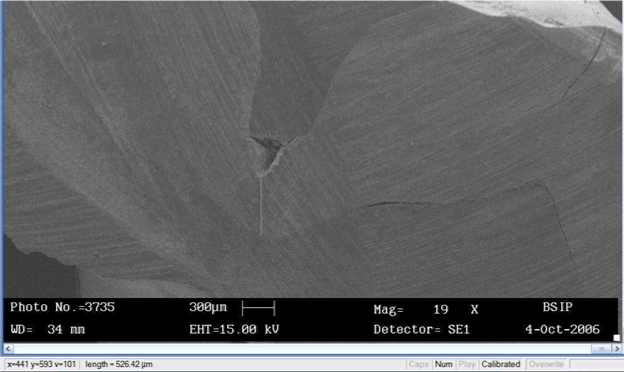This screenshot has width=624, height=372.
Task: Select the vertical measurement line on image
Action: (261, 206)
